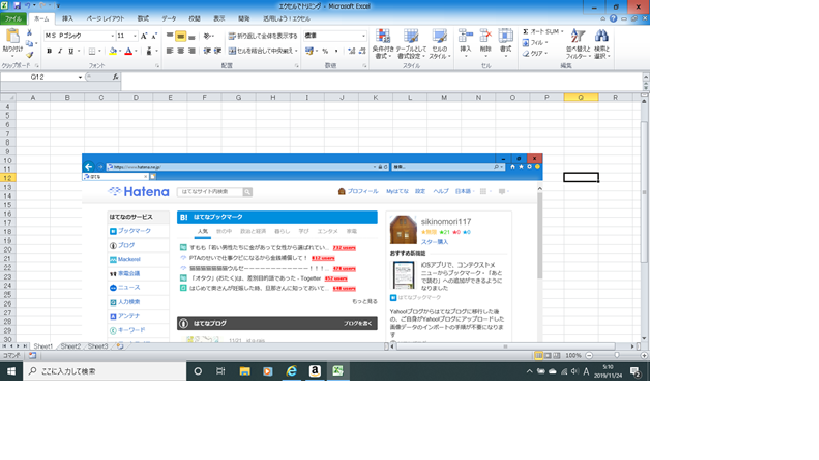Switch to the Data ribbon tab
This screenshot has width=819, height=460.
click(168, 19)
